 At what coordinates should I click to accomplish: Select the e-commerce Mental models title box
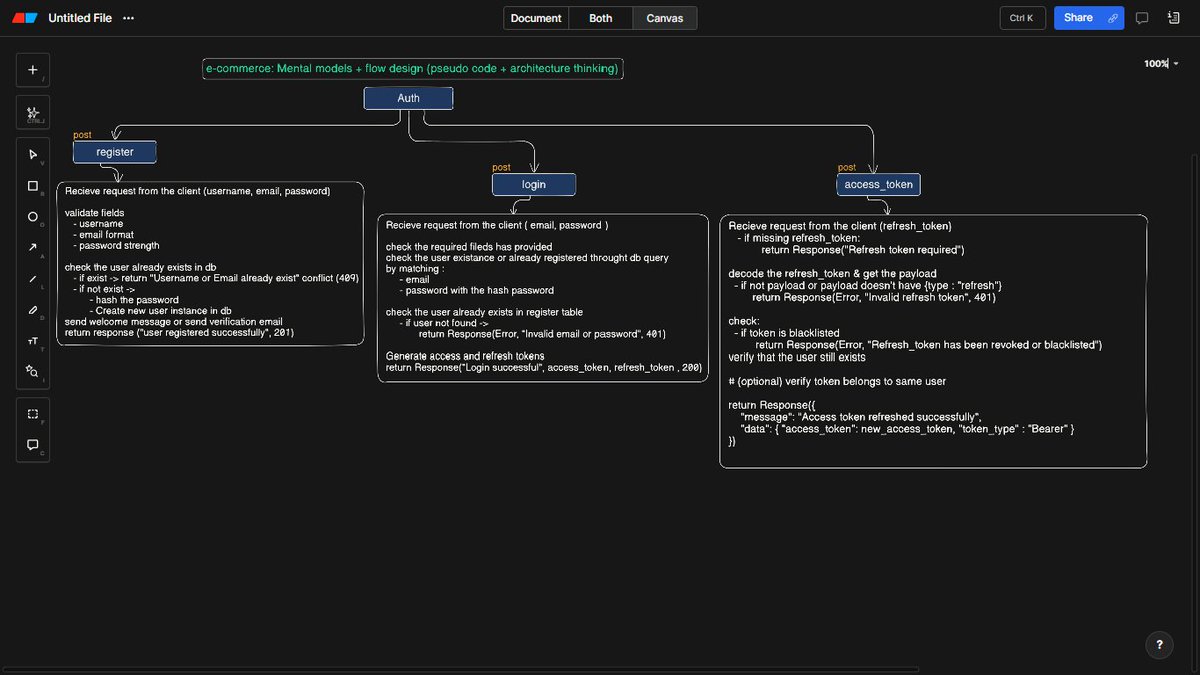coord(413,69)
